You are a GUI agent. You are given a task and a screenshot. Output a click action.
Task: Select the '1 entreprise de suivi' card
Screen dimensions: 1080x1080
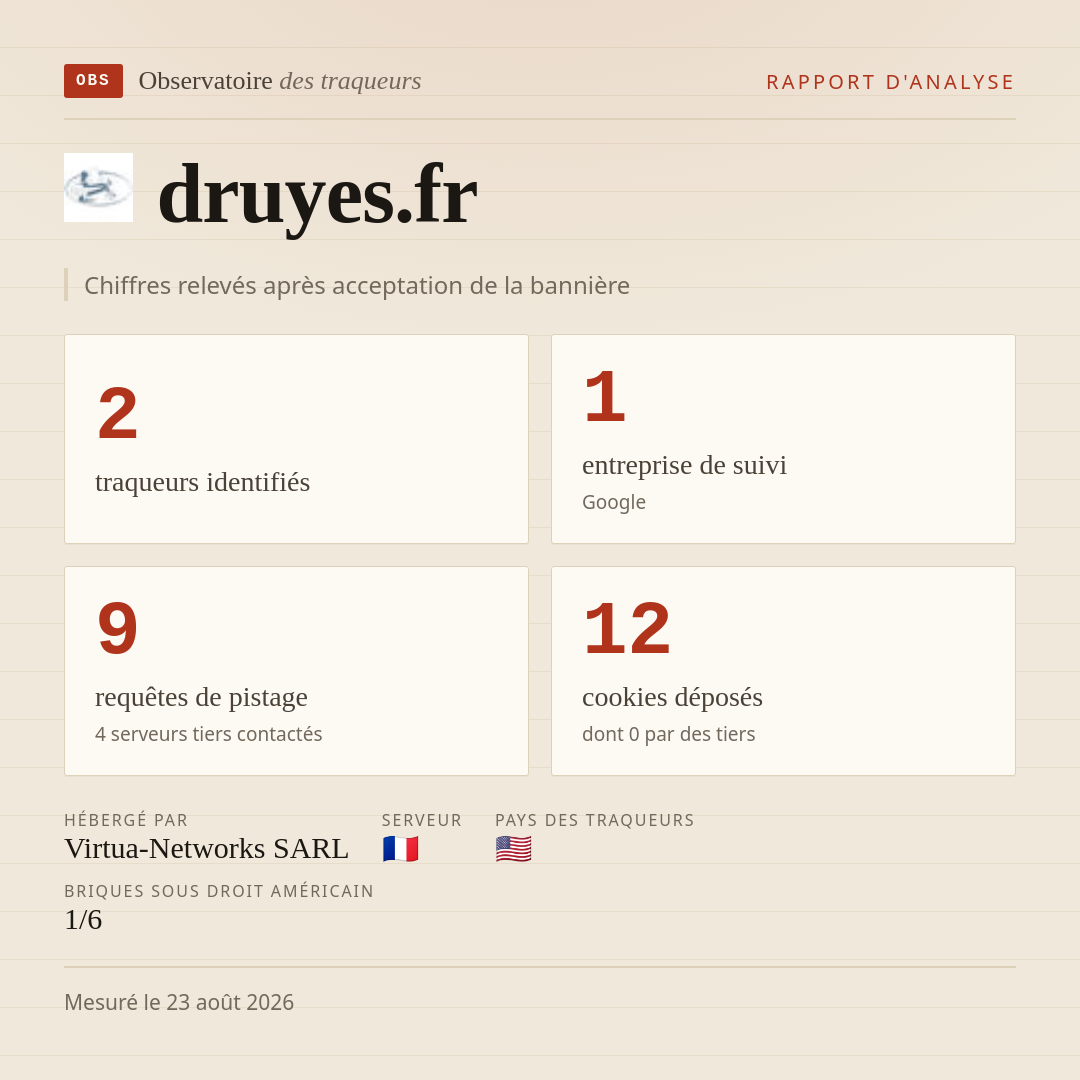click(783, 439)
